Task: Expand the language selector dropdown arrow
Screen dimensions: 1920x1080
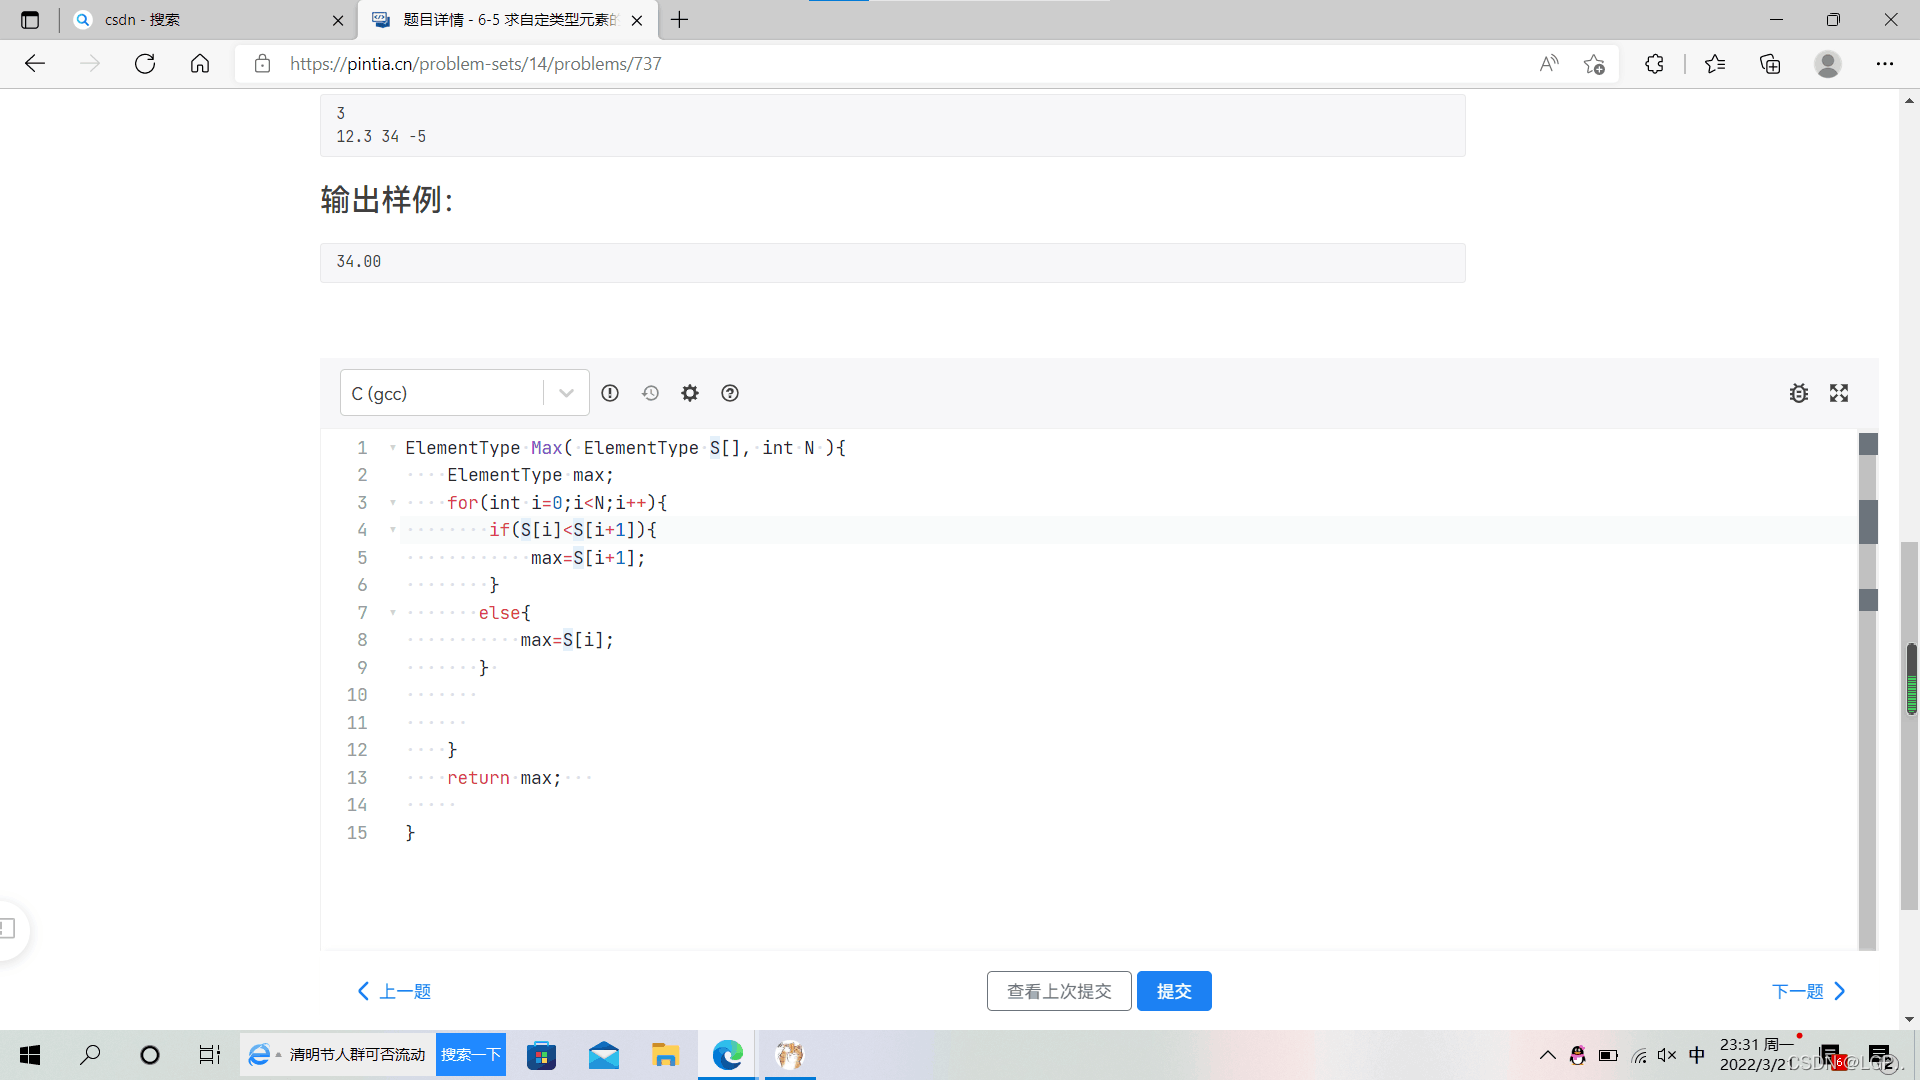Action: tap(566, 393)
